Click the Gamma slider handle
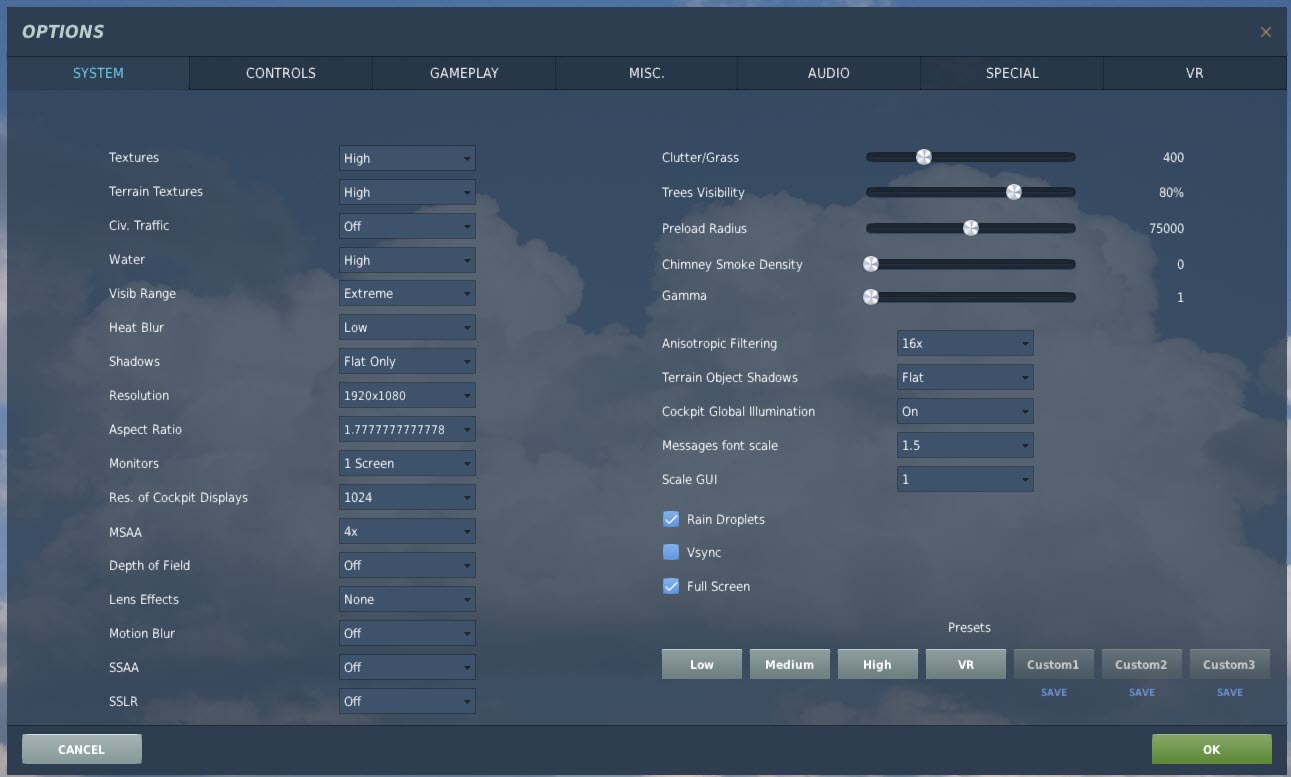 pos(871,297)
